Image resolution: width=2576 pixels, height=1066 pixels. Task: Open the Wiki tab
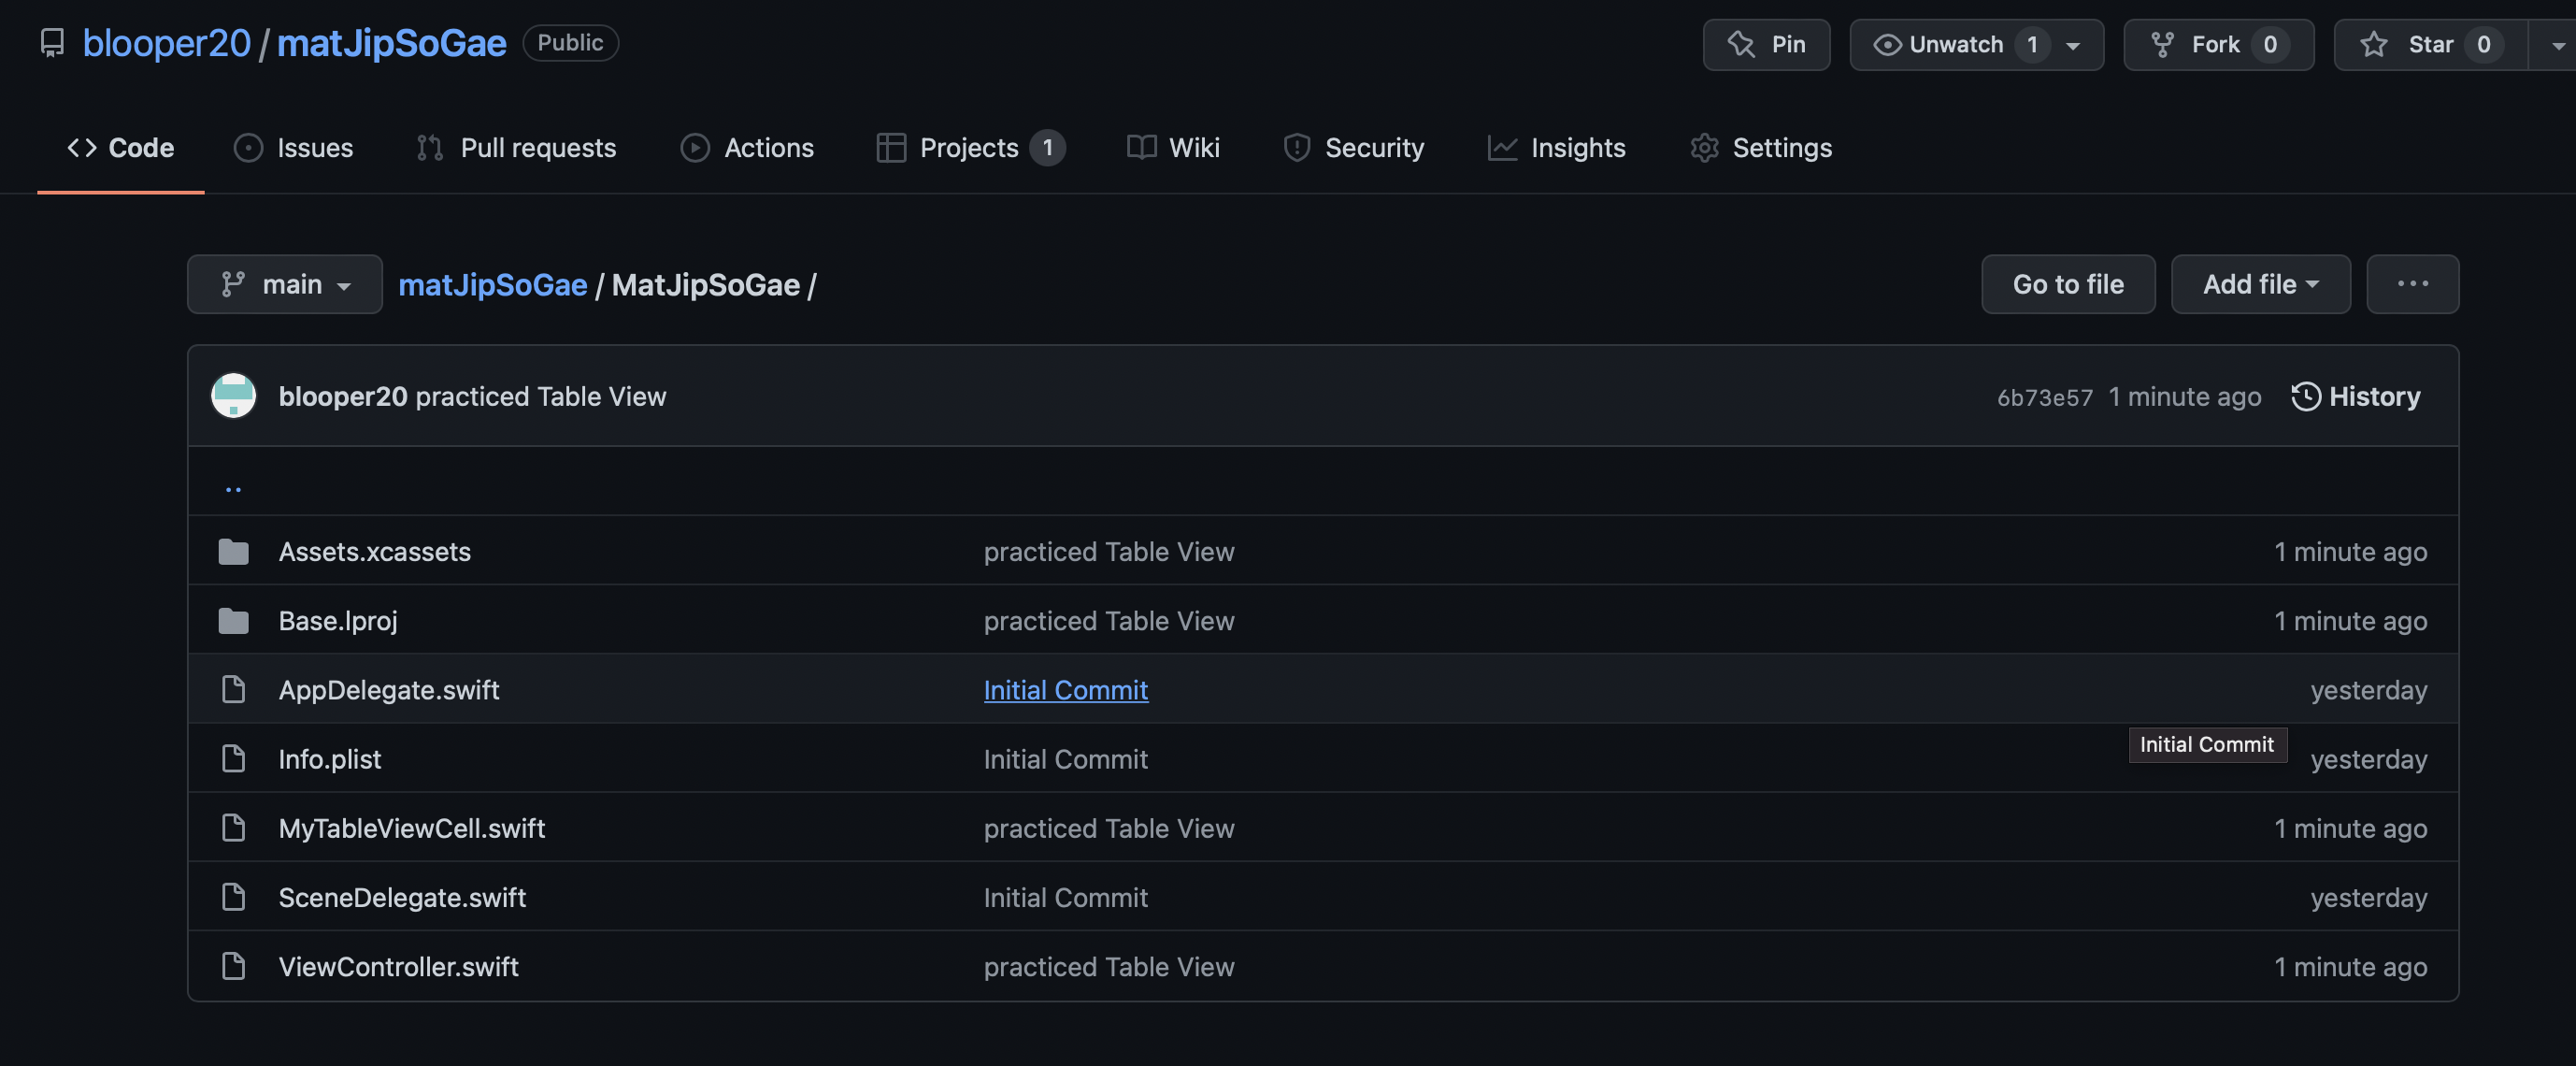1173,148
